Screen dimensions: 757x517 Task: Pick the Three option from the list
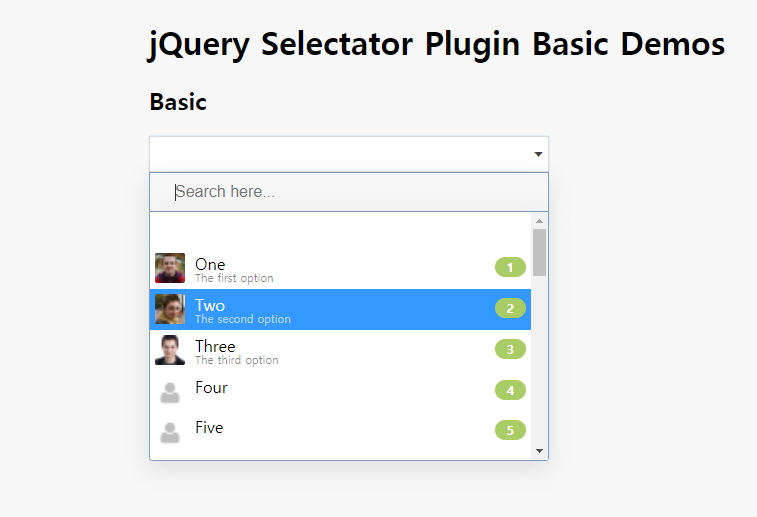pos(340,350)
